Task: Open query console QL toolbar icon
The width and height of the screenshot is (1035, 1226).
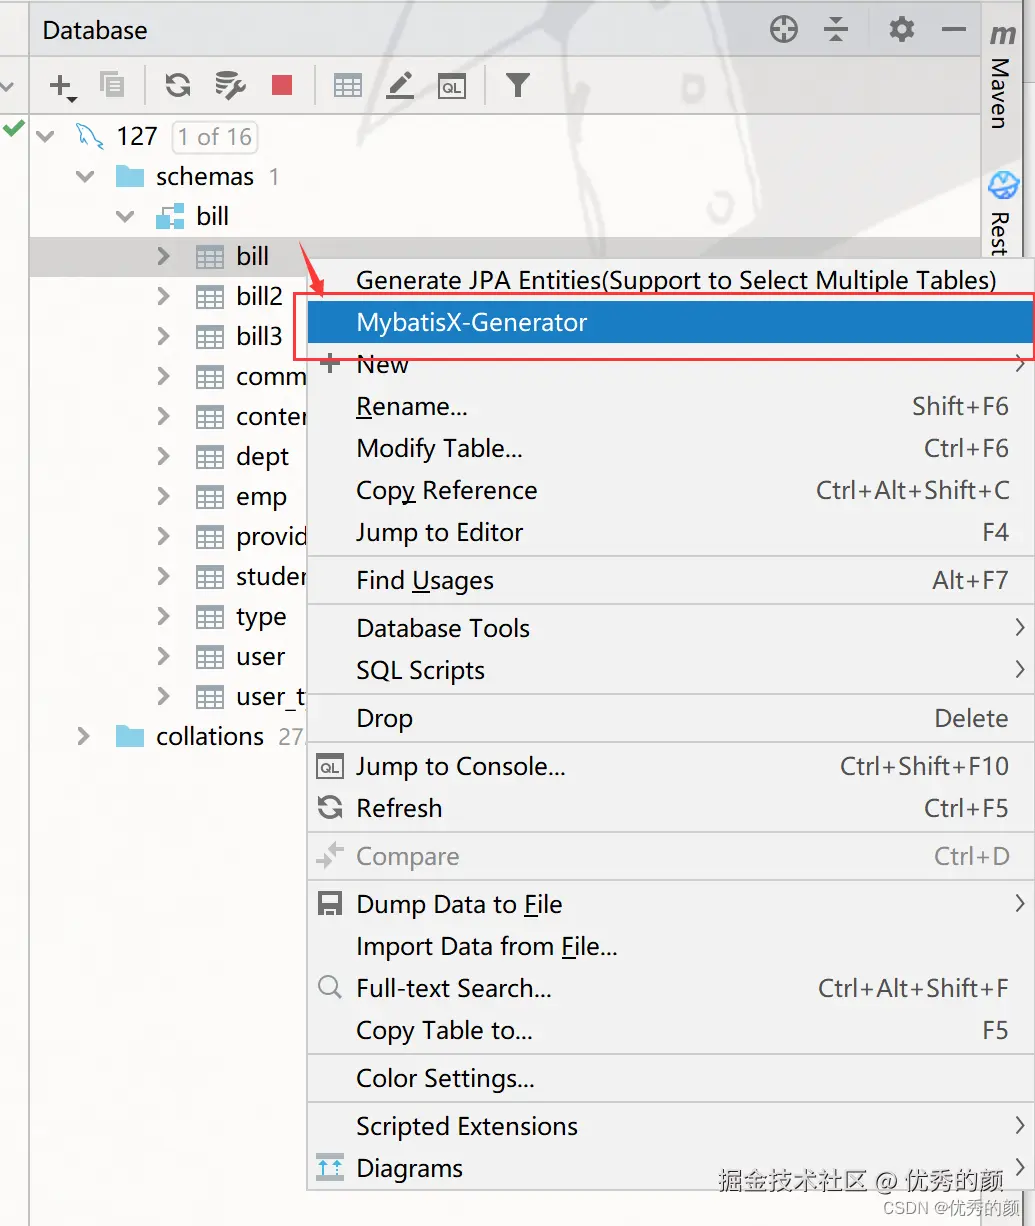Action: [x=452, y=86]
